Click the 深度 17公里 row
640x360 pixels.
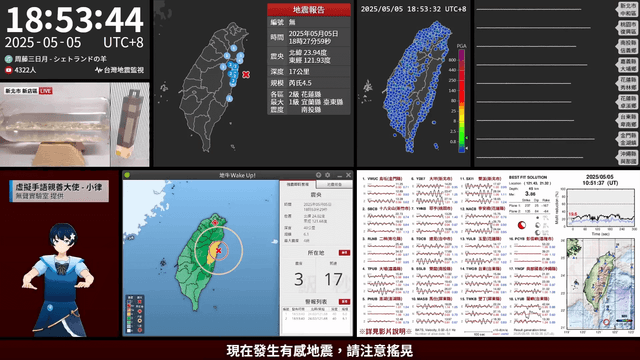(309, 71)
